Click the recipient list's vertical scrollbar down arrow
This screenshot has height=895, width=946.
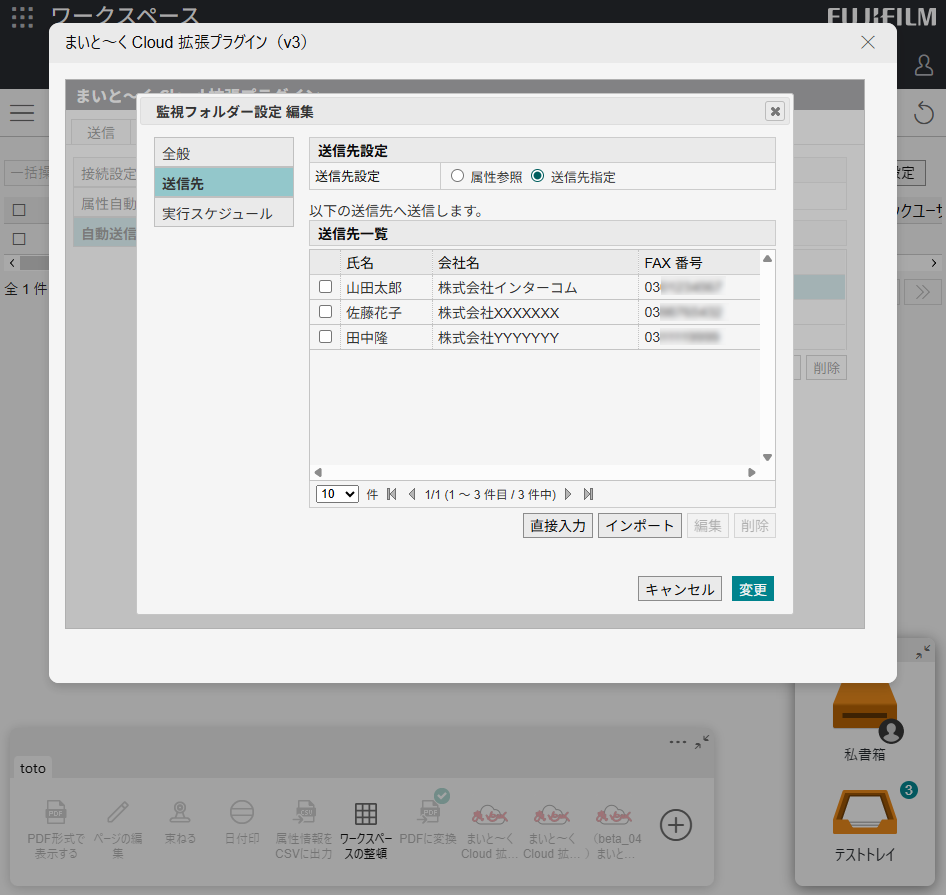(x=767, y=458)
